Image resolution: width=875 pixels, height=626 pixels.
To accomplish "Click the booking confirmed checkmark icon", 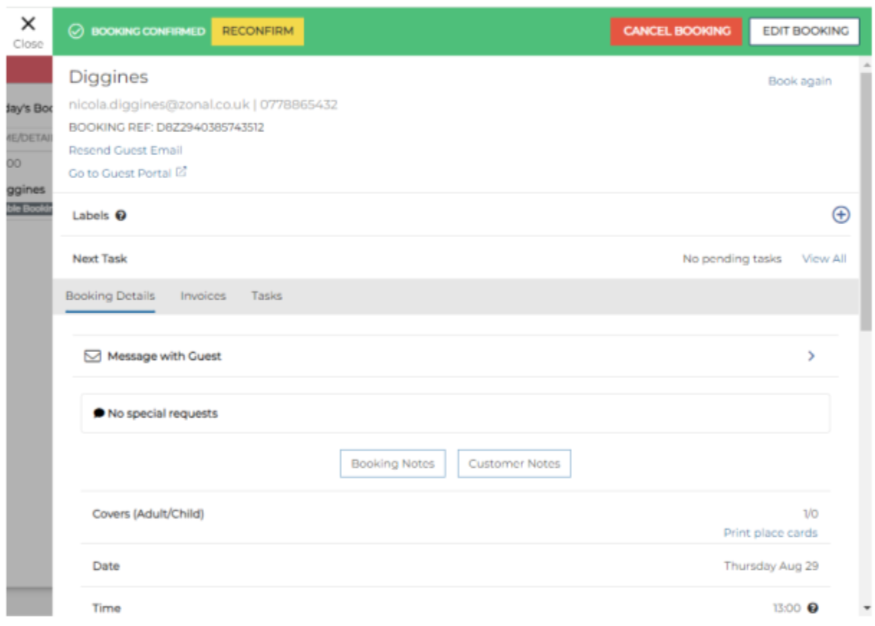I will click(76, 31).
